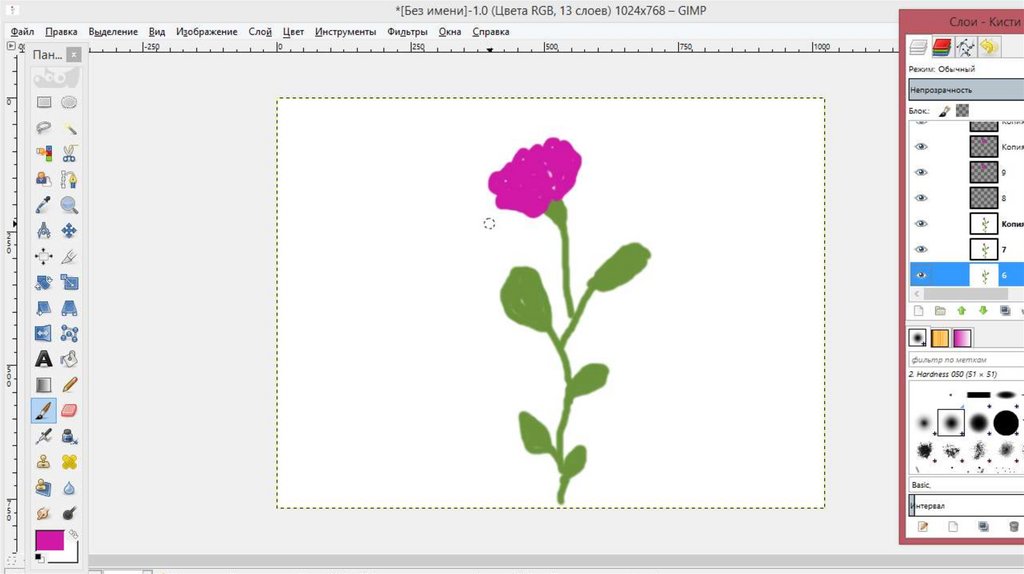Toggle visibility of layer 8
The width and height of the screenshot is (1024, 574).
tap(921, 198)
